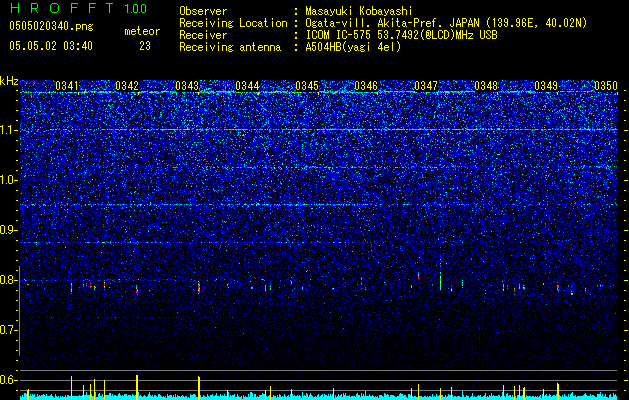Click the date stamp 05.05.02 03:40
Viewport: 629px width, 400px height.
[x=51, y=46]
